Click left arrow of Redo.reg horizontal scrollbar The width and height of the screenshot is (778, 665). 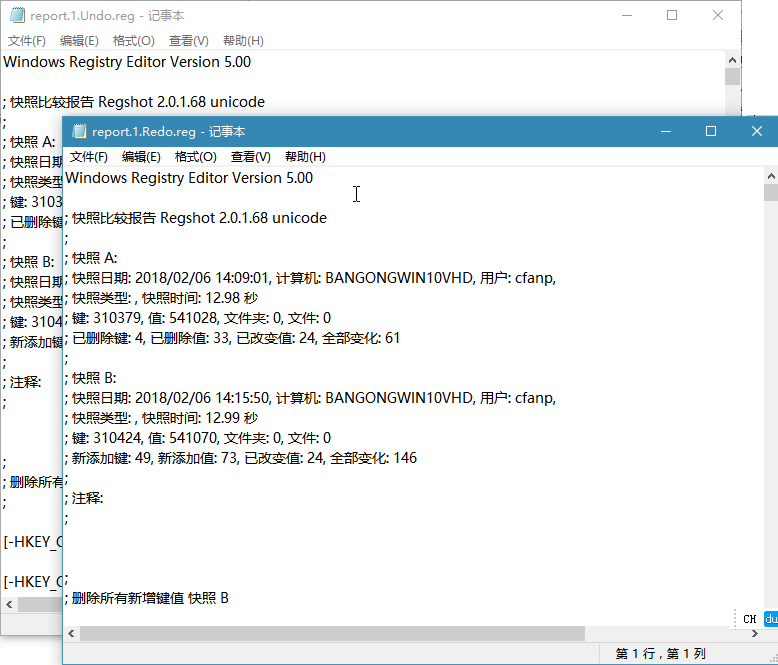pyautogui.click(x=71, y=633)
